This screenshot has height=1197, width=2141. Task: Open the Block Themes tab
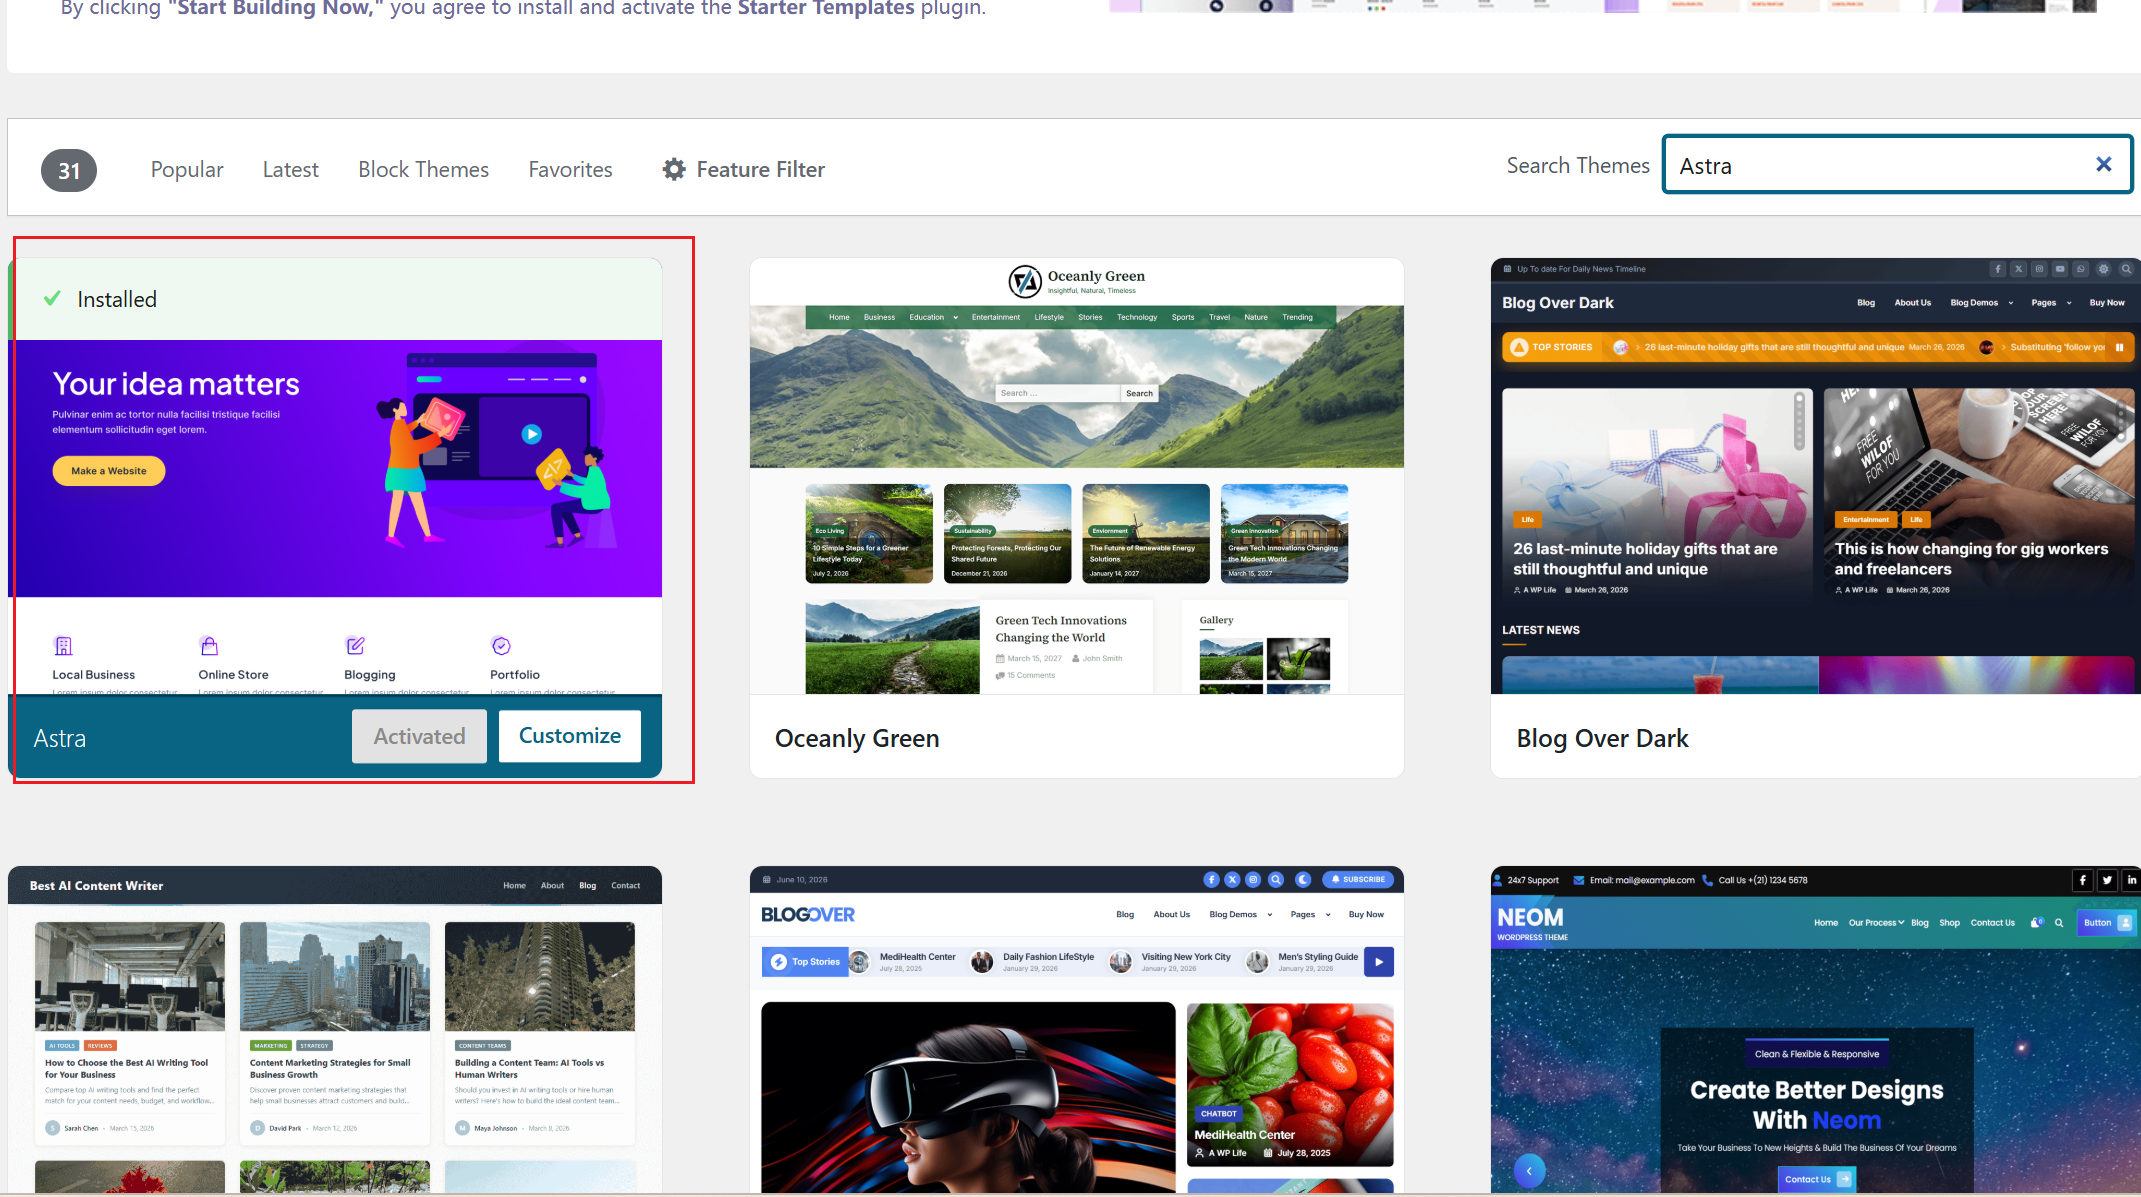(x=424, y=169)
